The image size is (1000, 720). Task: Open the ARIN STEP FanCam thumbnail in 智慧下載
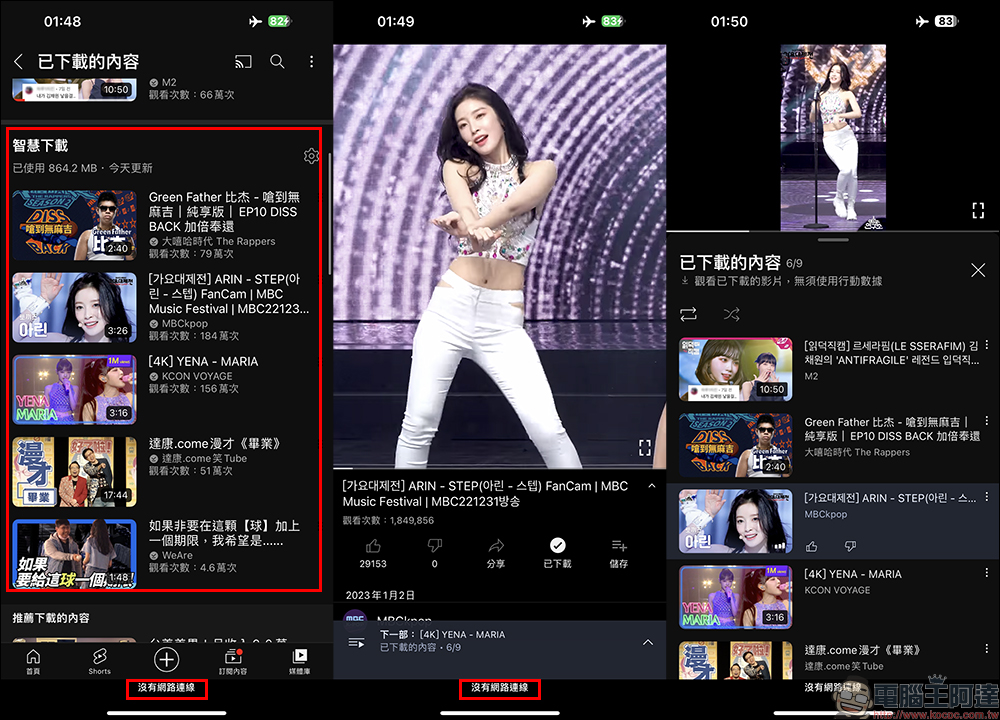click(x=75, y=307)
